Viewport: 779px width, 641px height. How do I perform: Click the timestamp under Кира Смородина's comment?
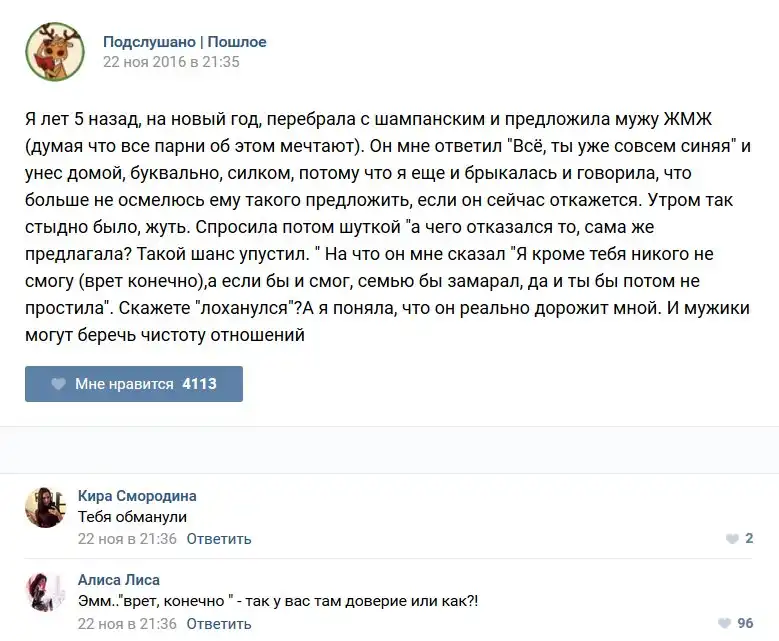coord(127,539)
